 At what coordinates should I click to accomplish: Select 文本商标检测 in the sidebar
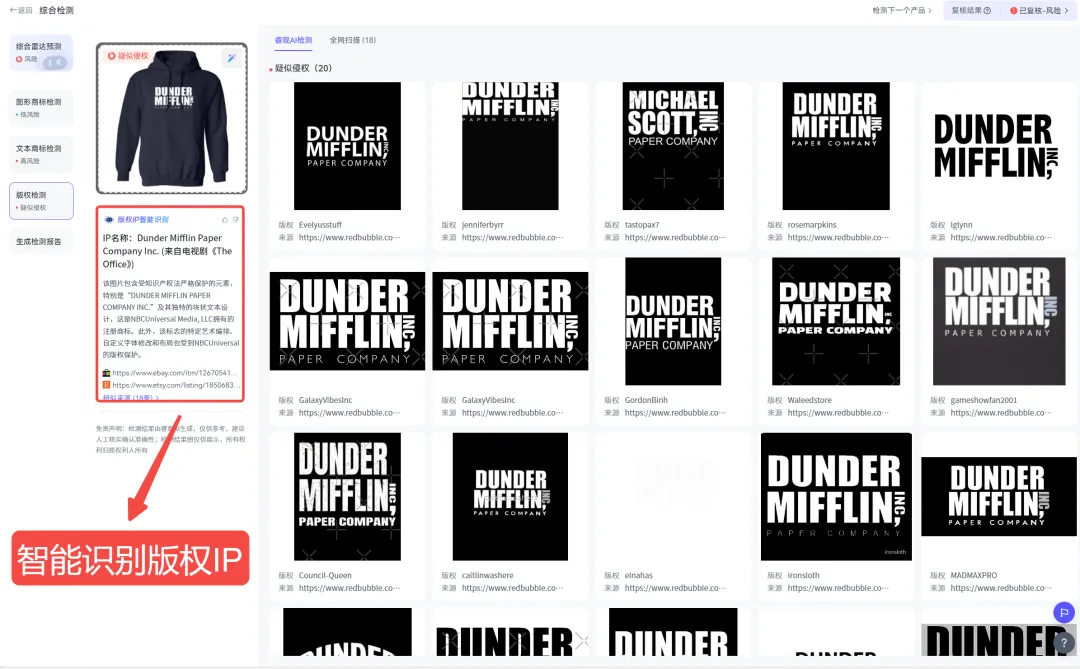pyautogui.click(x=41, y=154)
